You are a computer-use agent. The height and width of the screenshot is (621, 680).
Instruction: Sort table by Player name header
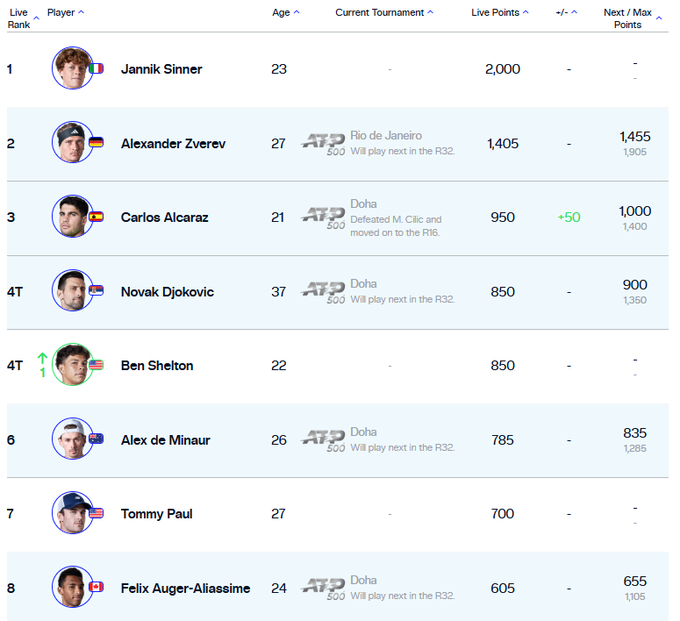pos(65,12)
